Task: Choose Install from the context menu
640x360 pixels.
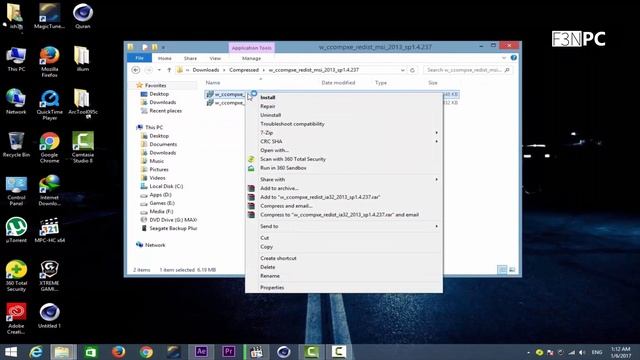Action: 268,97
